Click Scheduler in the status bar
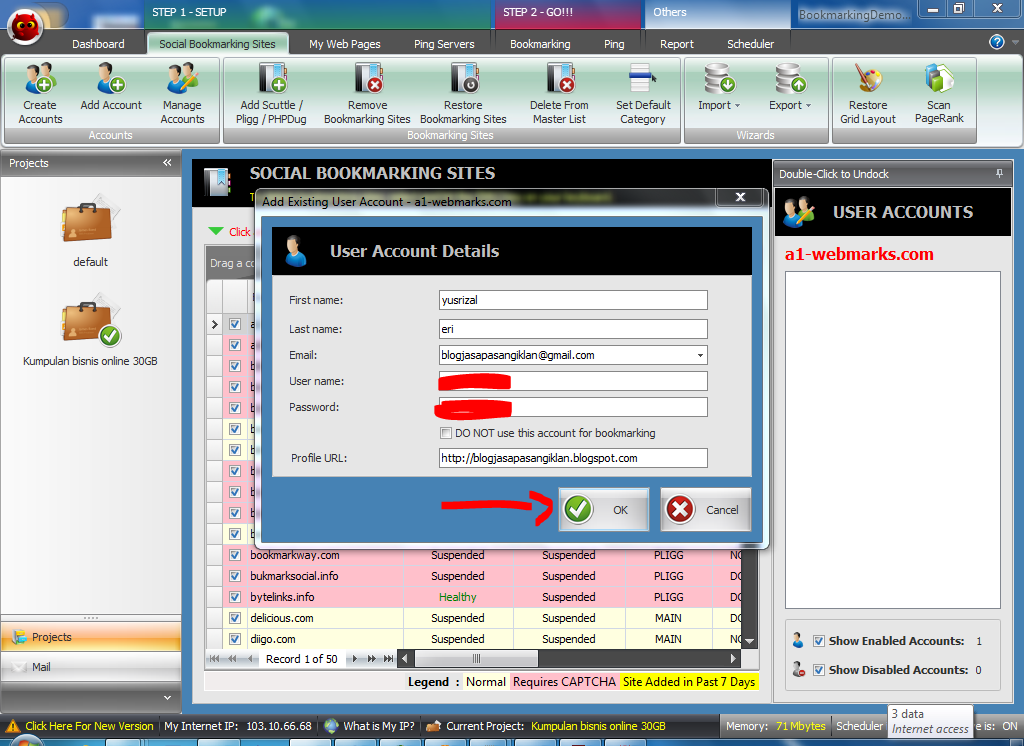Screen dimensions: 1024x746 [859, 726]
